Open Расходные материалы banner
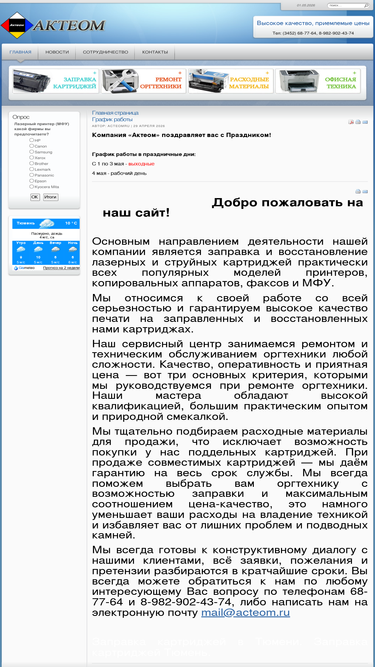The width and height of the screenshot is (375, 667). pyautogui.click(x=231, y=81)
